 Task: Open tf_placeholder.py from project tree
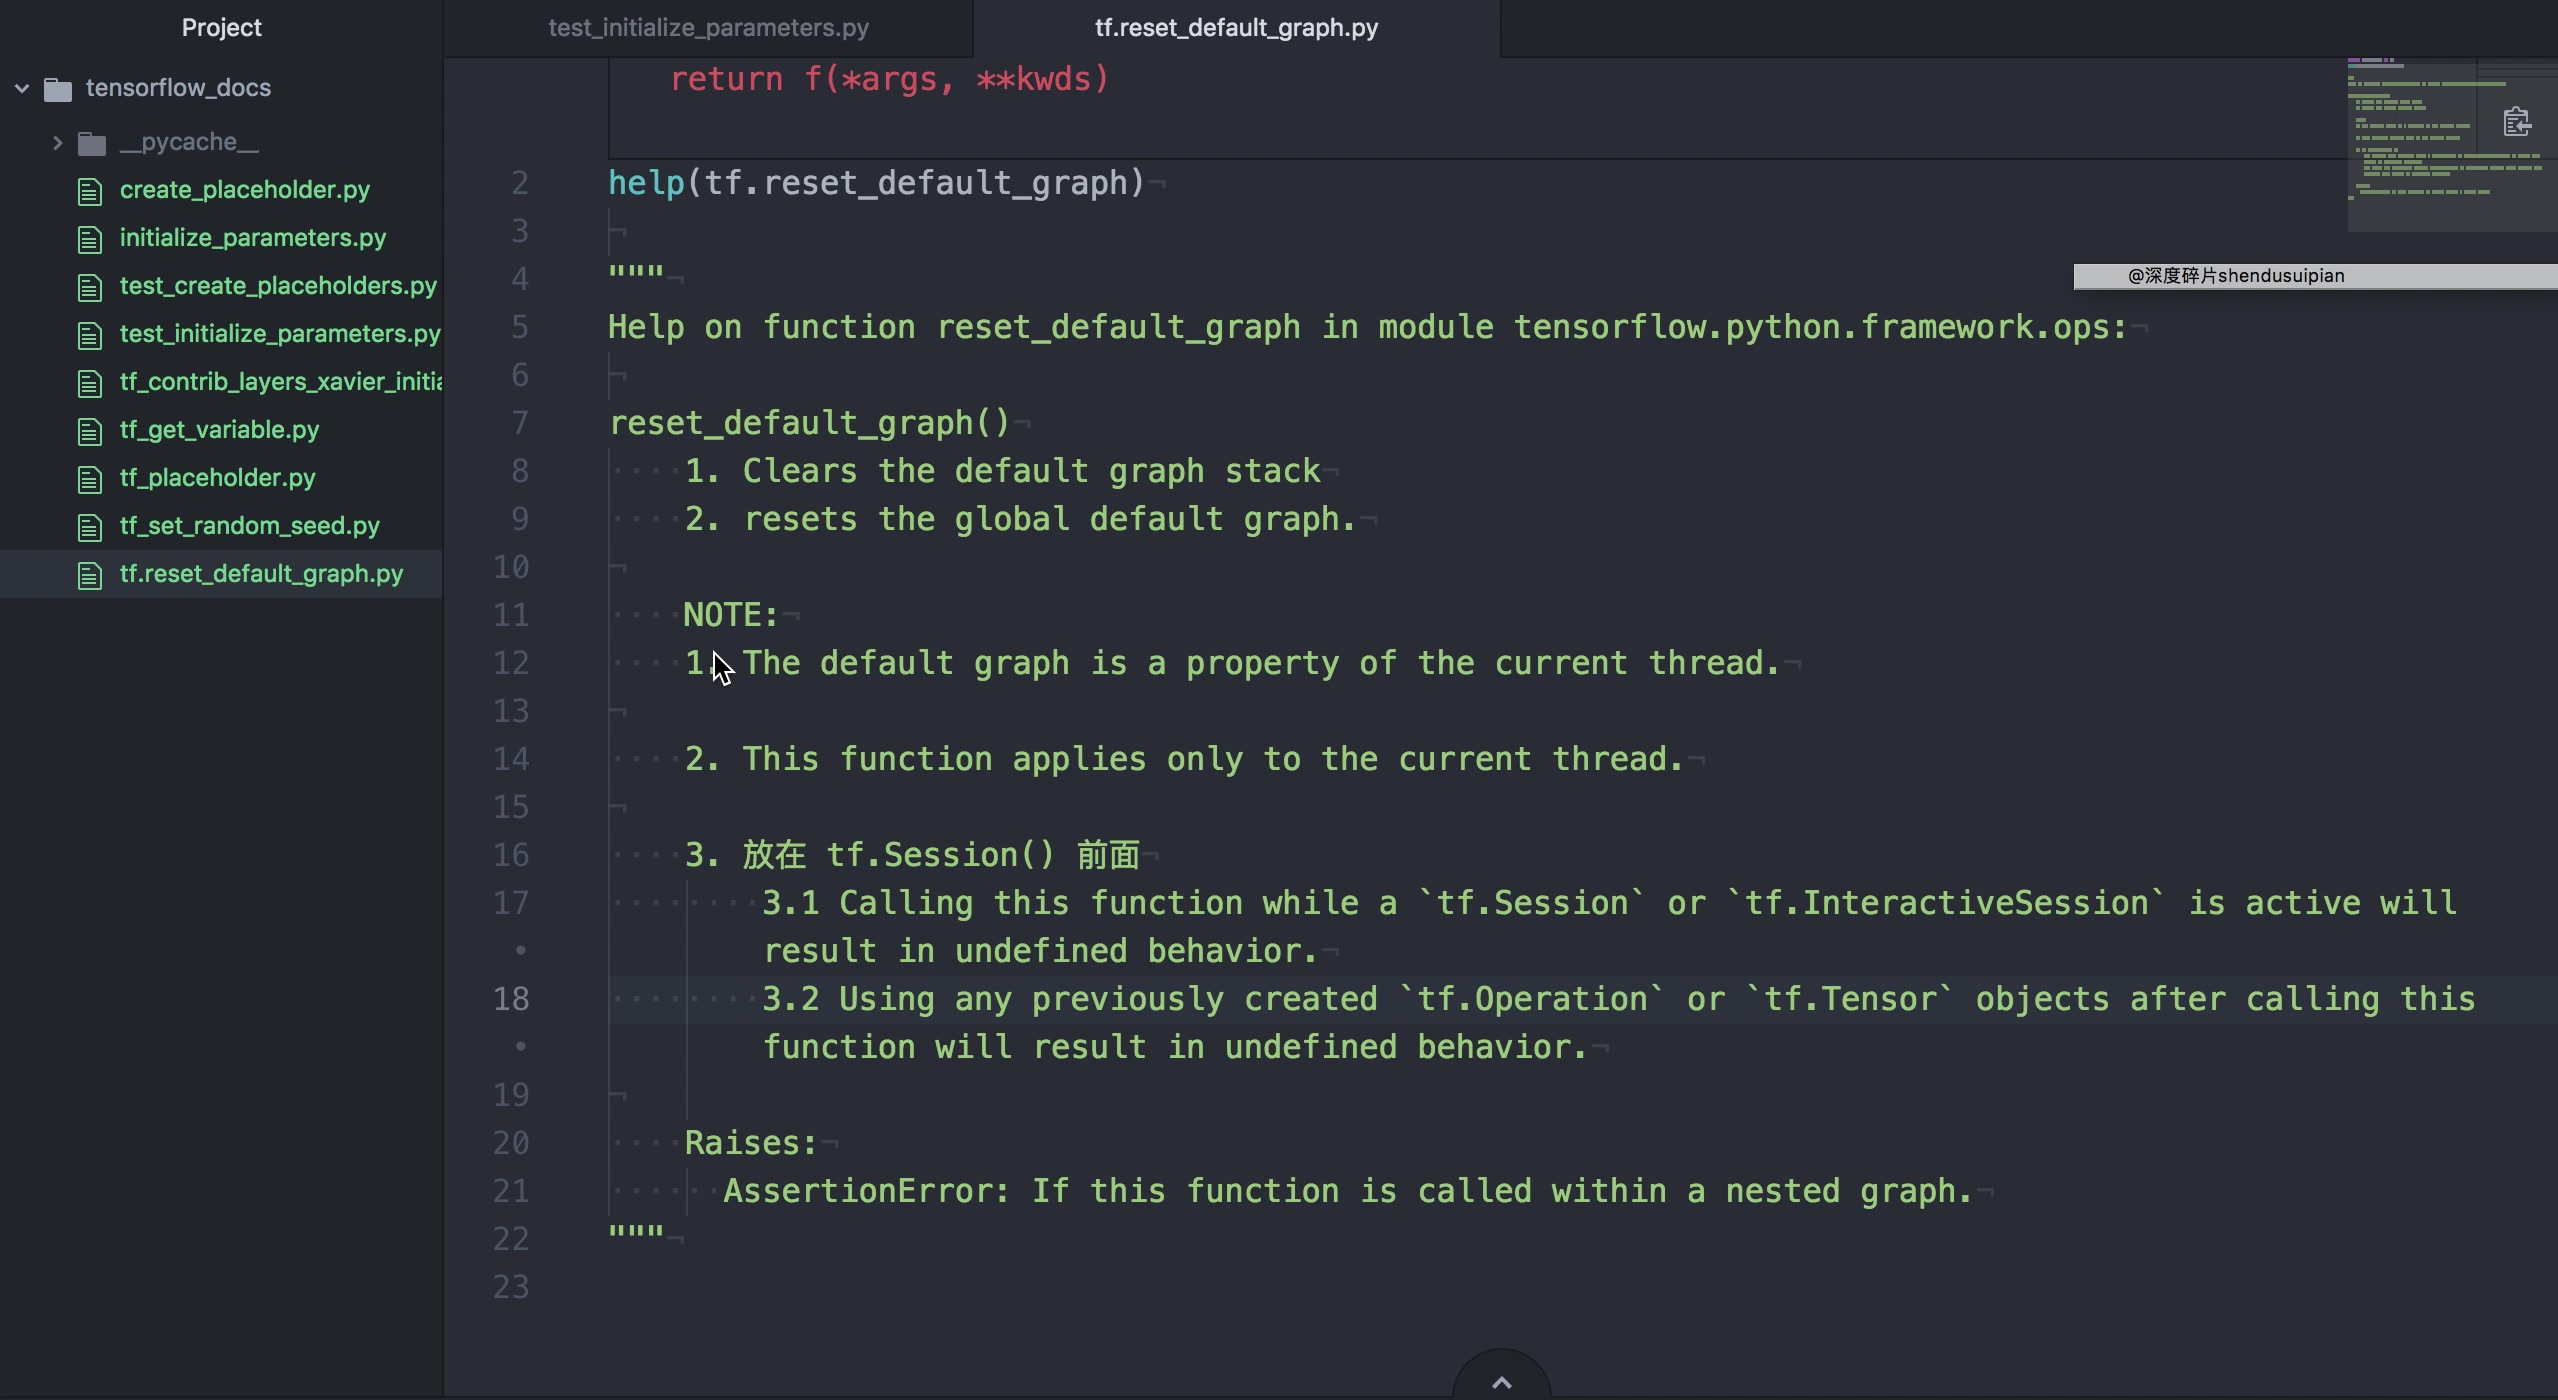pos(217,478)
